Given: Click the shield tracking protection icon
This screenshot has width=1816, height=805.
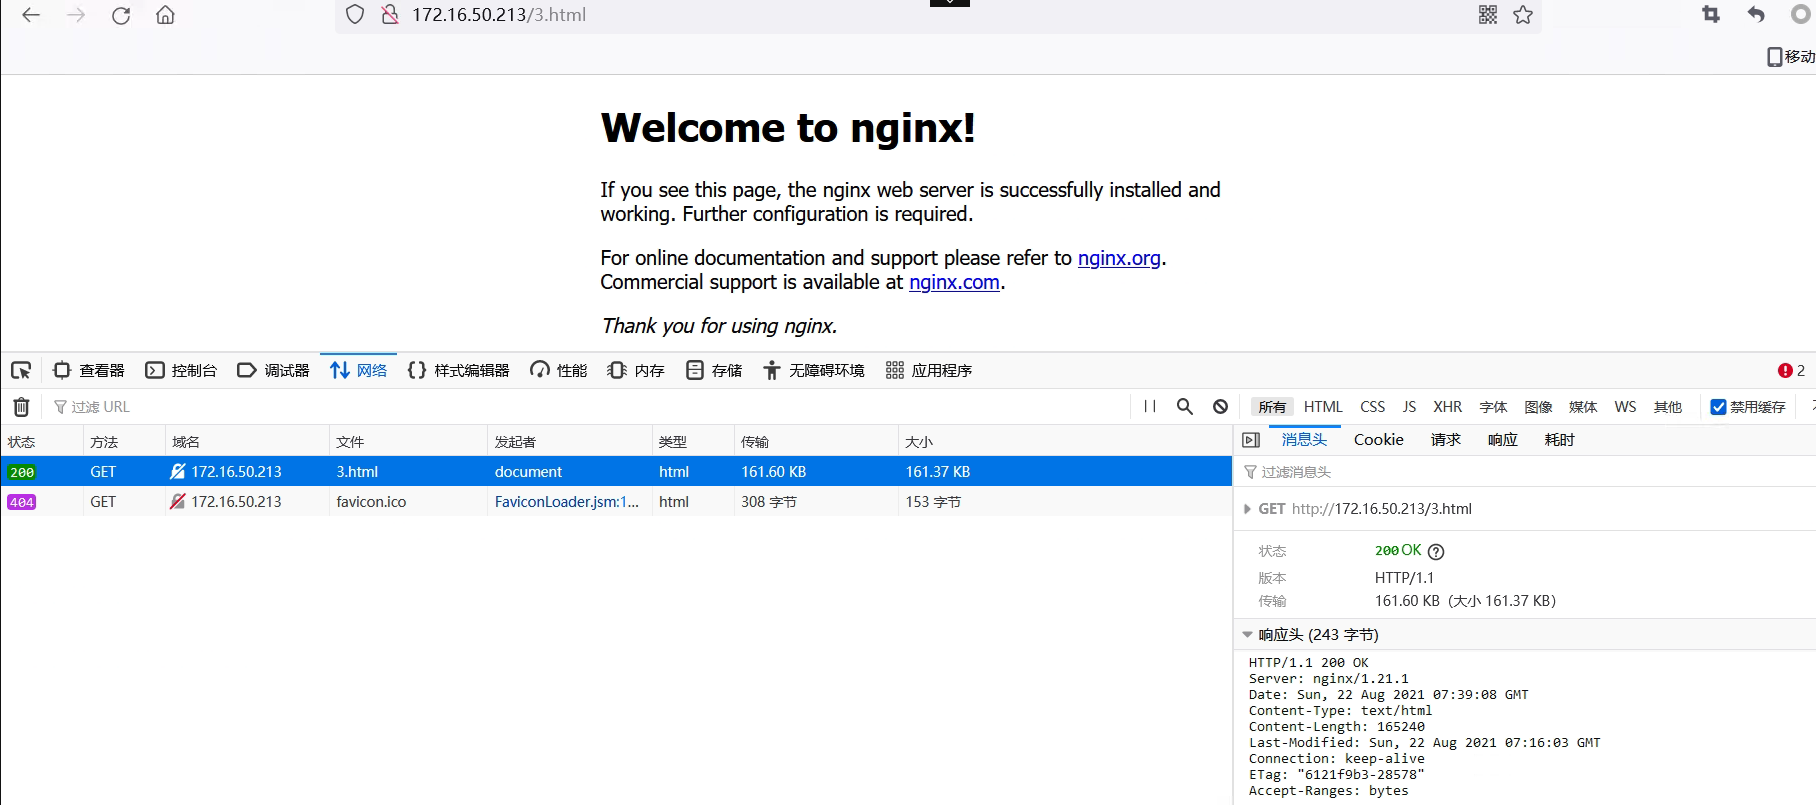Looking at the screenshot, I should (355, 15).
